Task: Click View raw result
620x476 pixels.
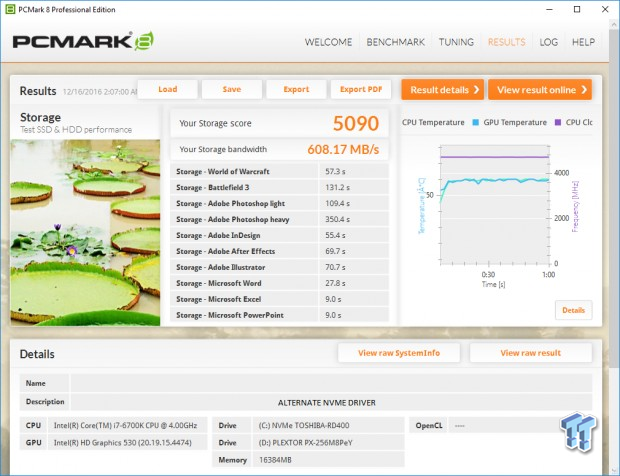Action: pyautogui.click(x=531, y=353)
